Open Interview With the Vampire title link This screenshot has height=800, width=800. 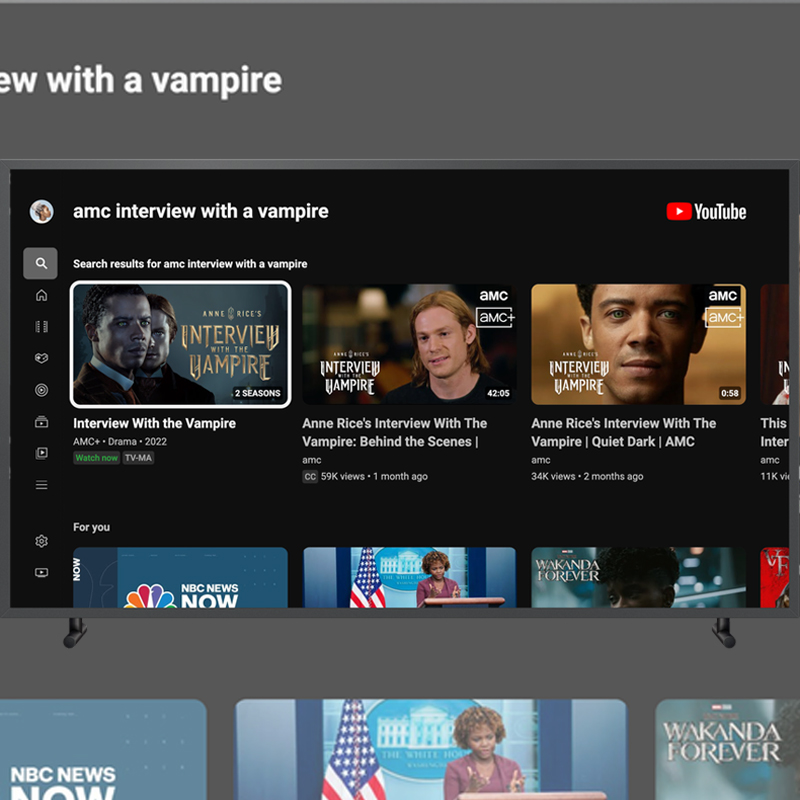click(x=154, y=423)
